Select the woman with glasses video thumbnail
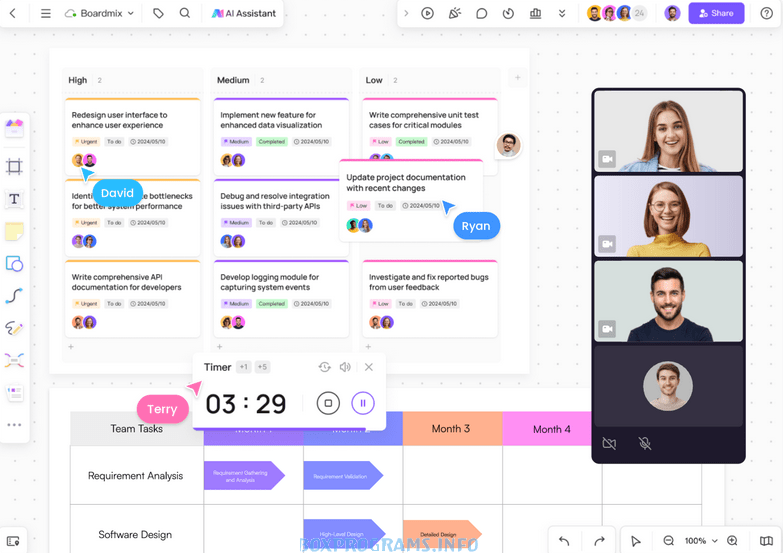The image size is (783, 553). coord(668,216)
